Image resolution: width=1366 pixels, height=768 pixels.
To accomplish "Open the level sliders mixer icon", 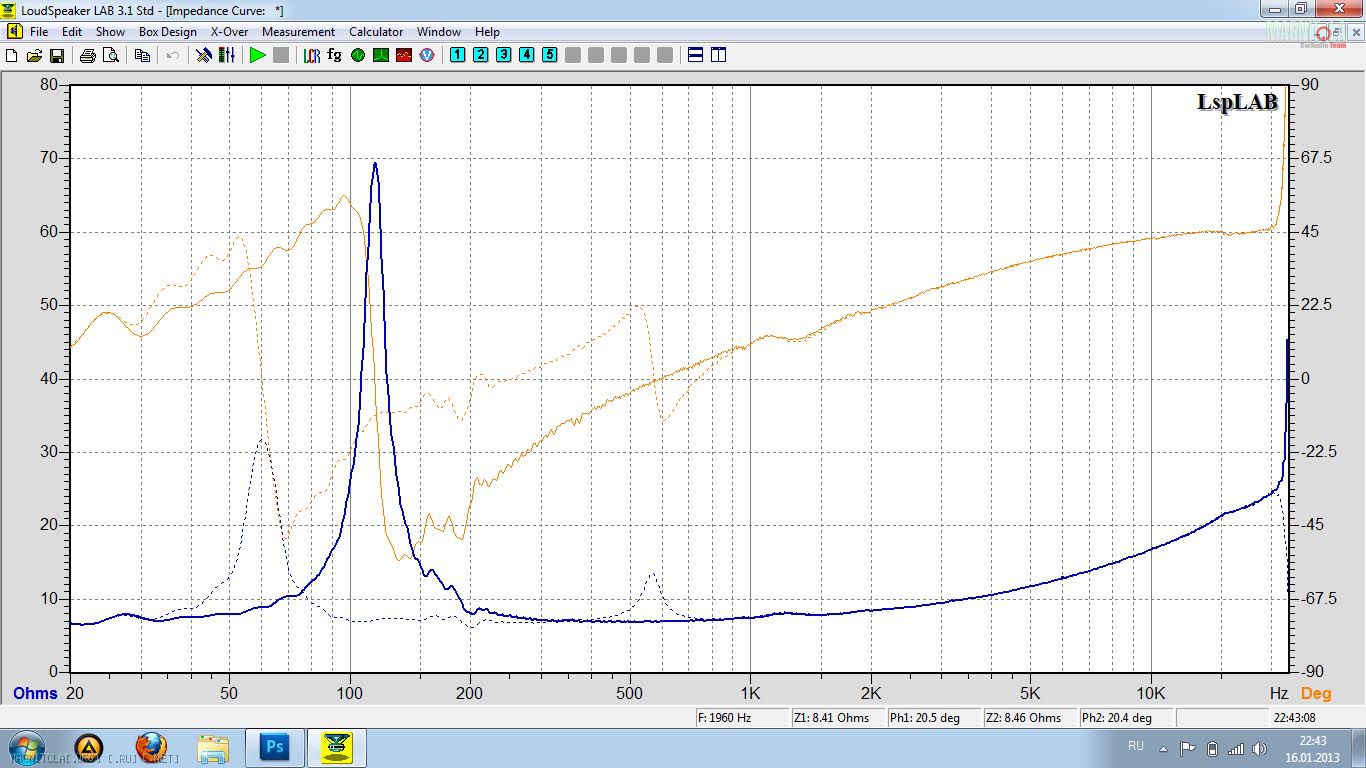I will 227,55.
